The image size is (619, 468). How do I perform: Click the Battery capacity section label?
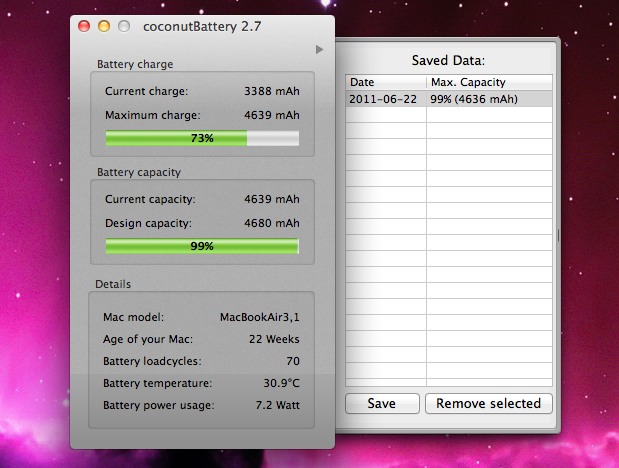pos(139,172)
